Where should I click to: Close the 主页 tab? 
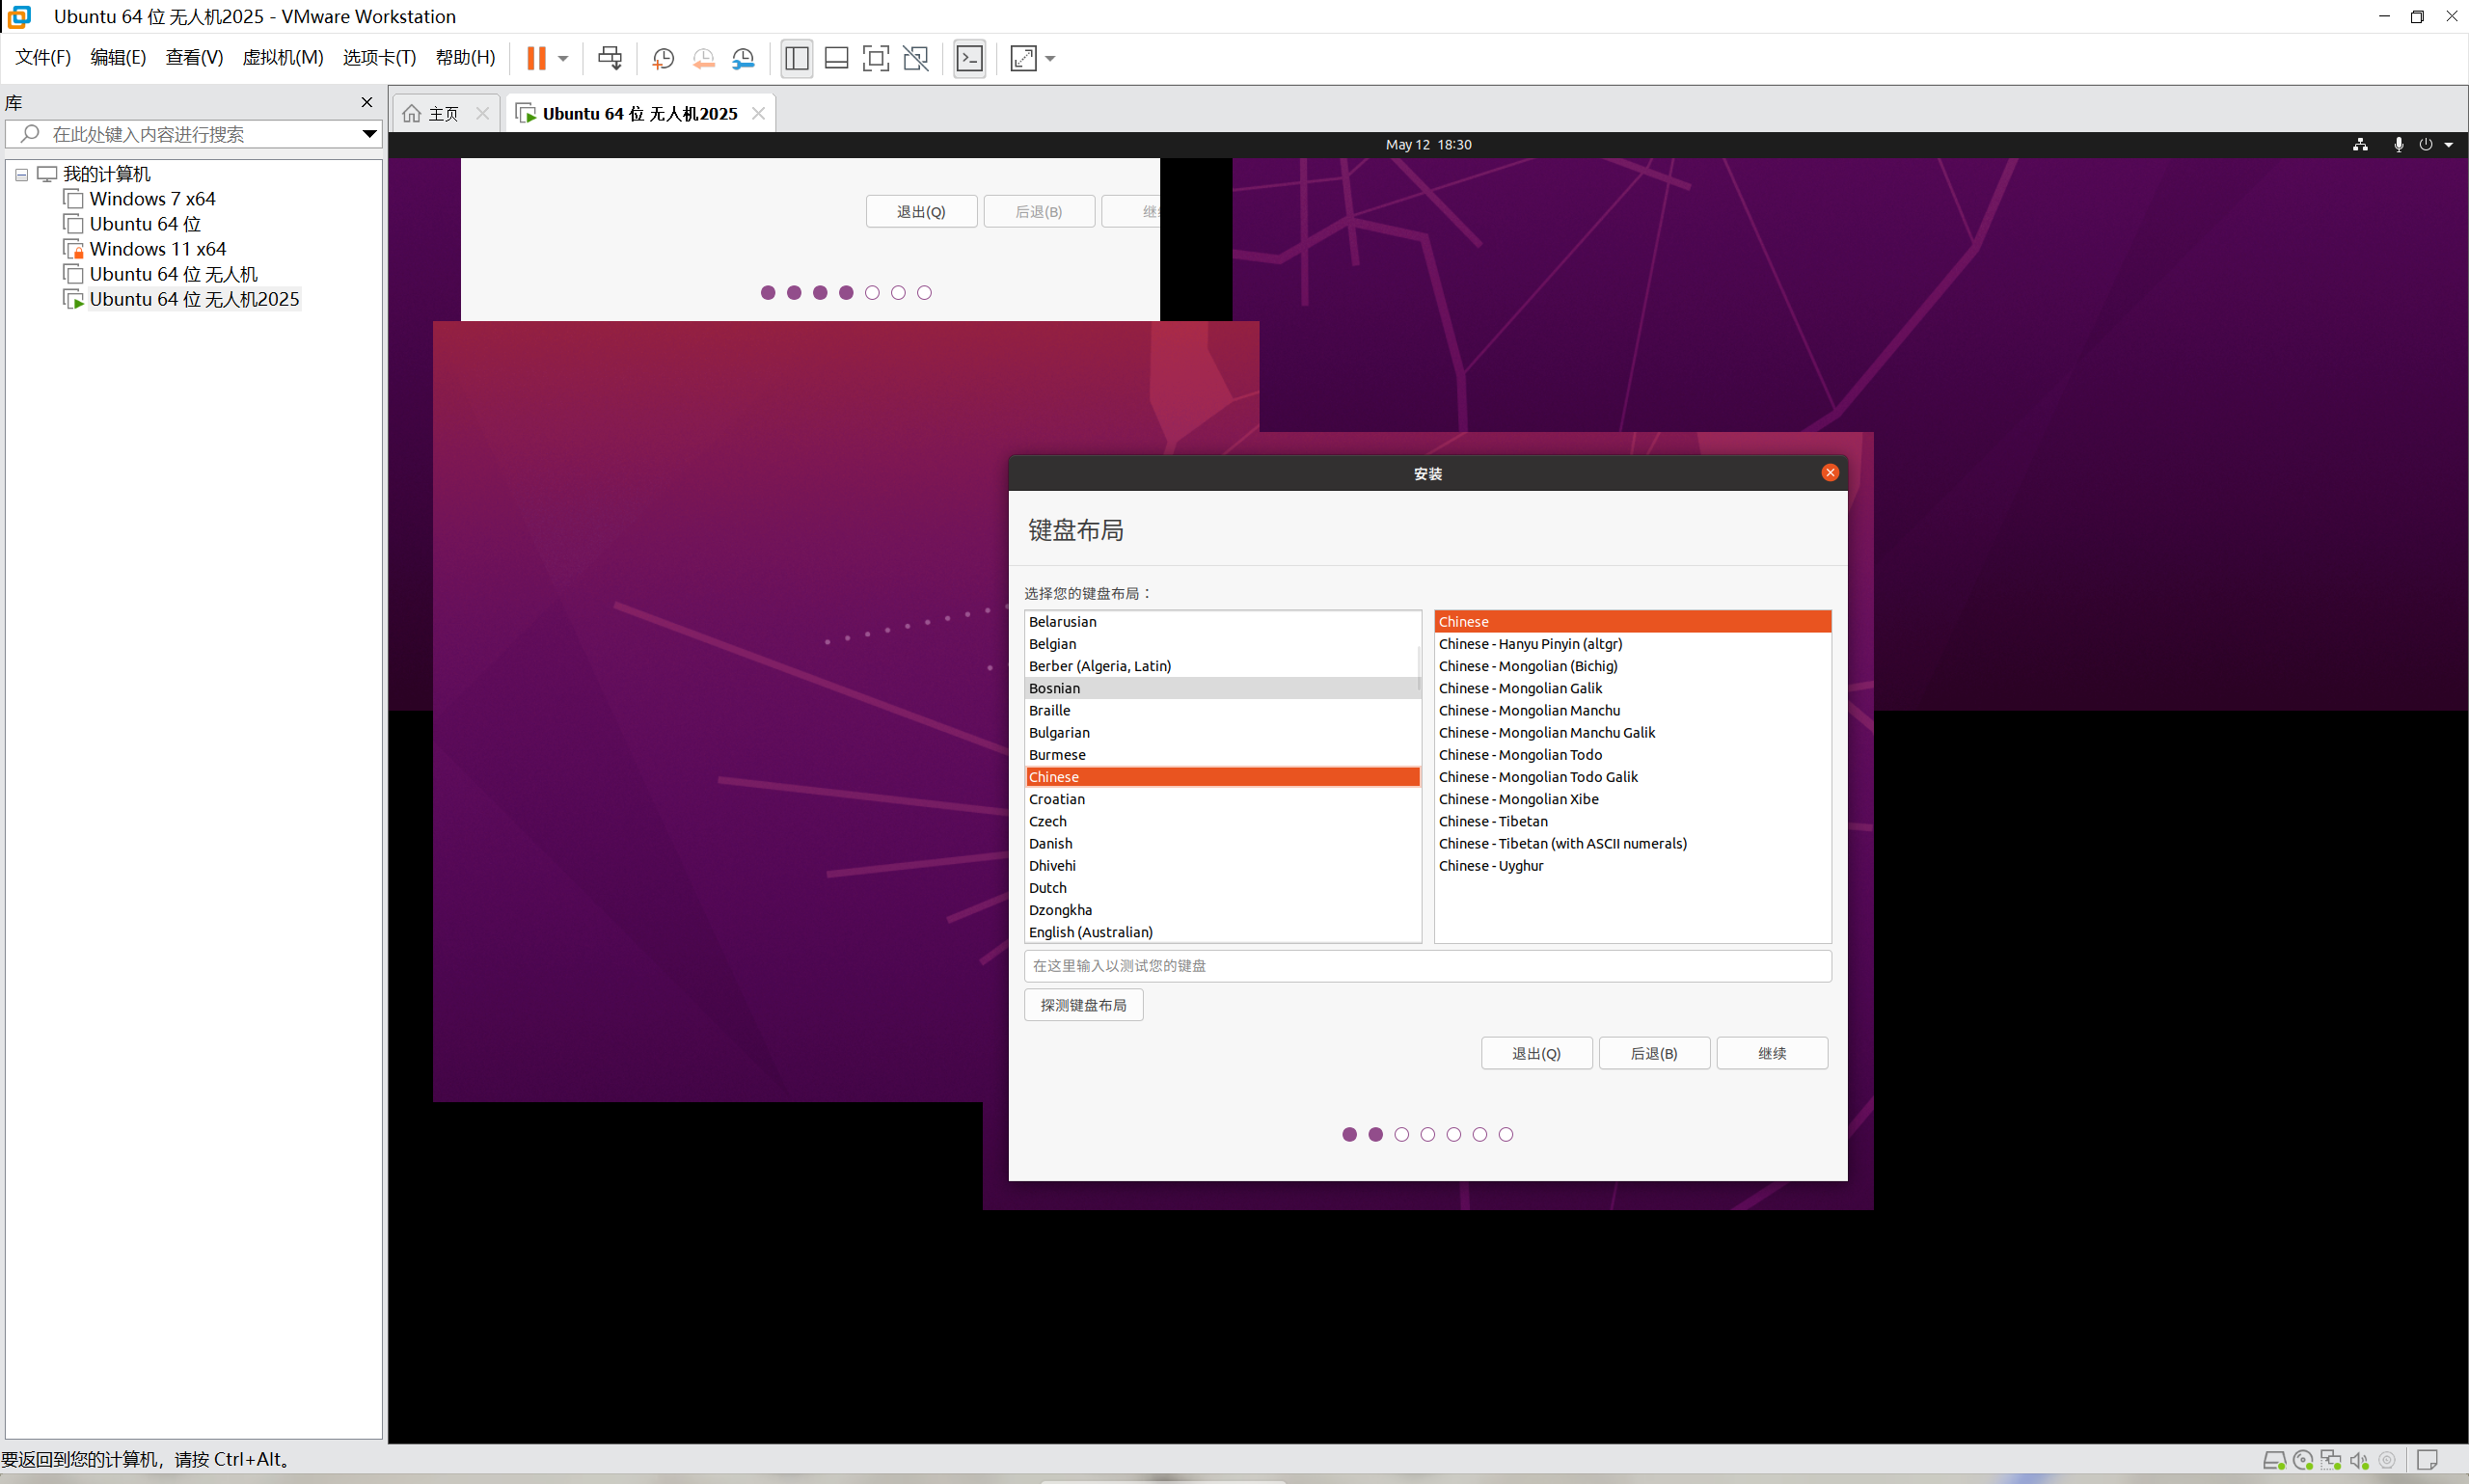point(482,113)
